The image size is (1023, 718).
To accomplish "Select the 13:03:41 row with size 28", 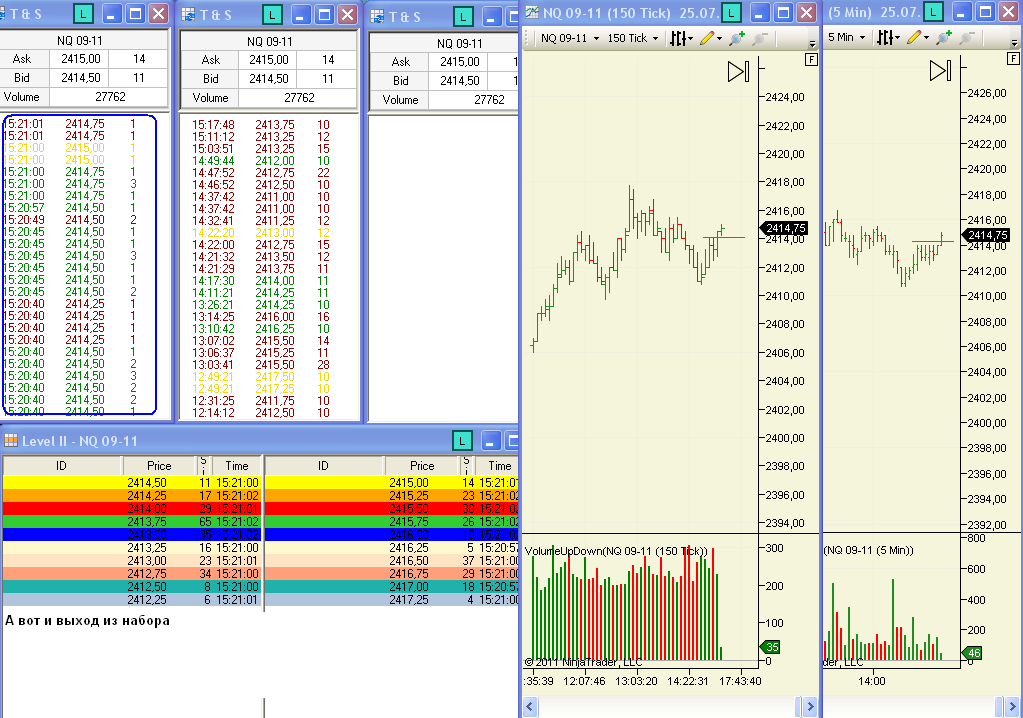I will coord(261,365).
